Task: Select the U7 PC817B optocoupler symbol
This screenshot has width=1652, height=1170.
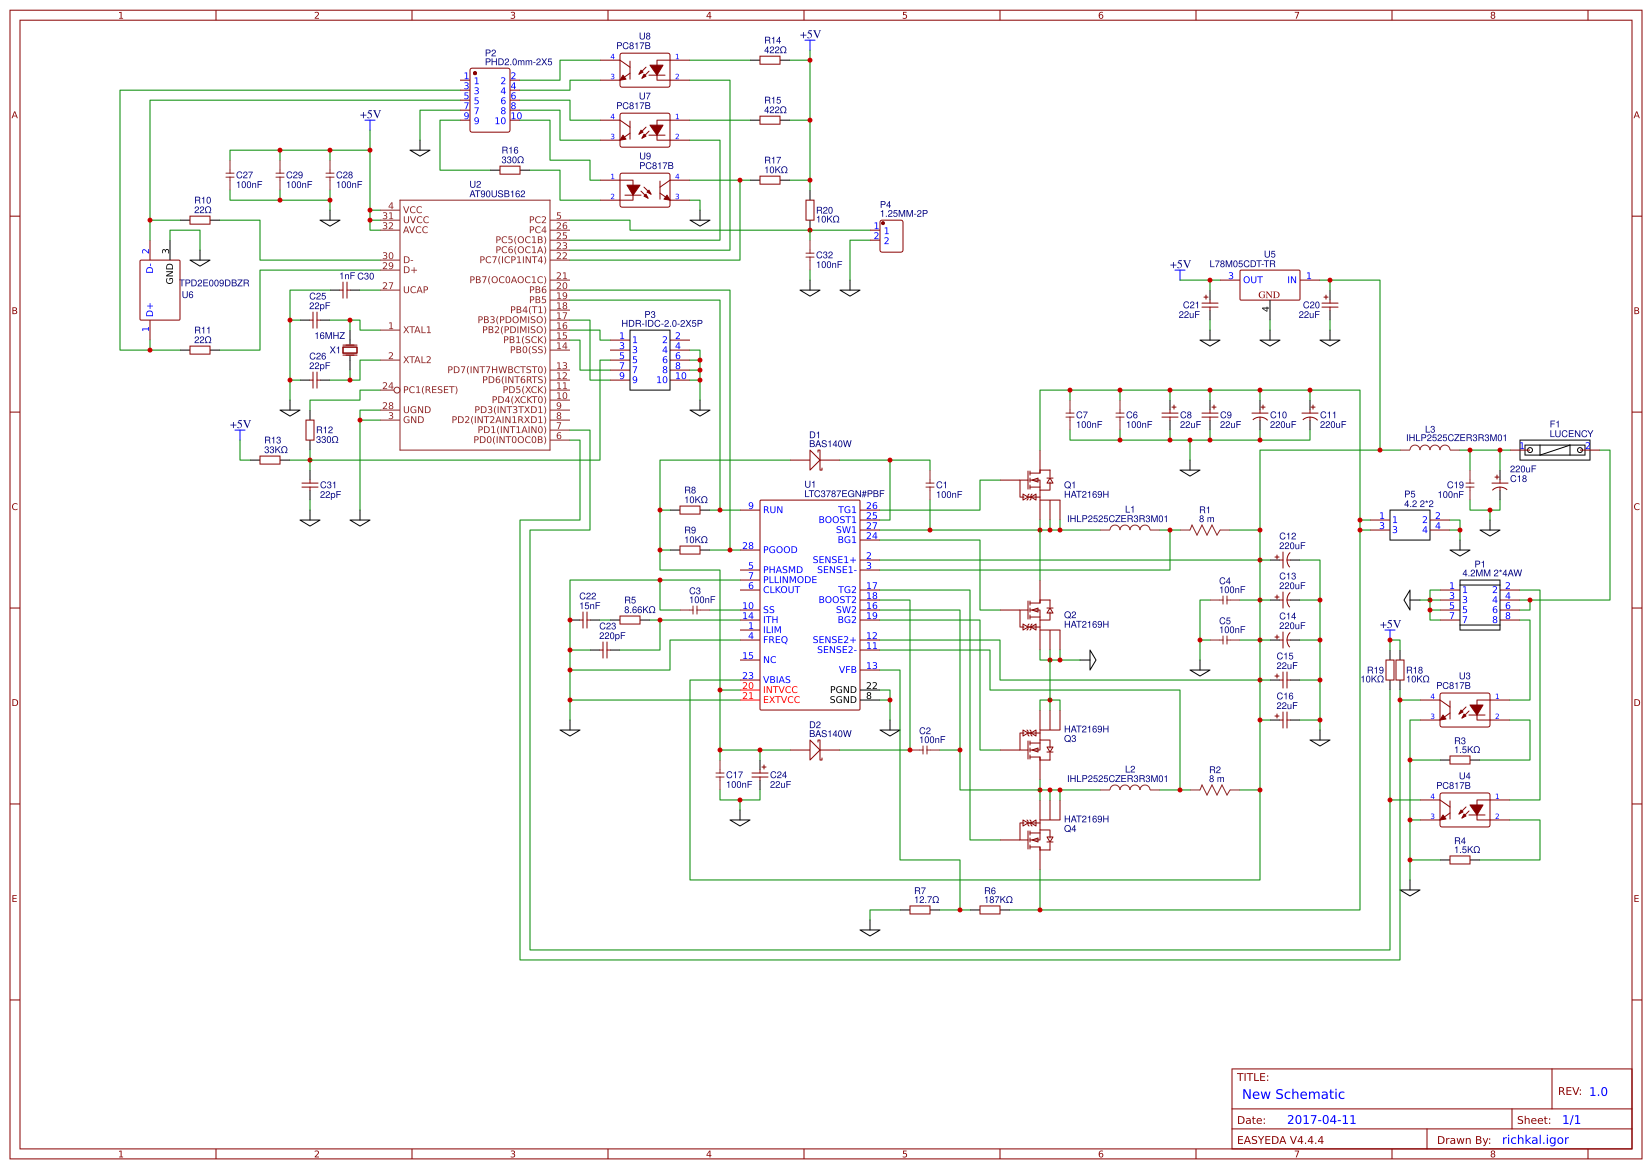Action: click(645, 130)
